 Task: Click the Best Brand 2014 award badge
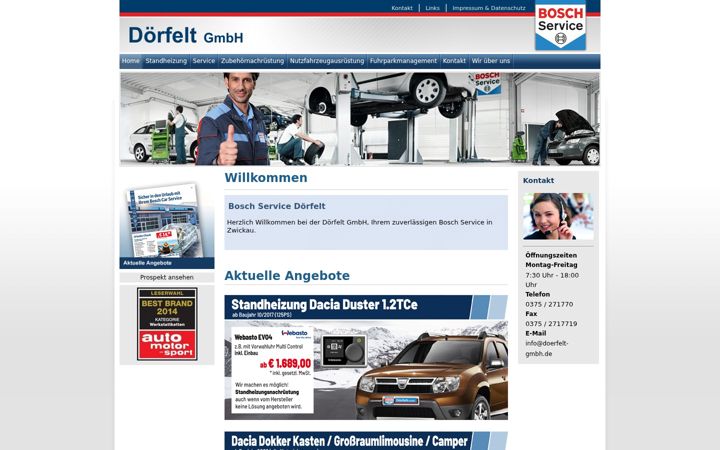click(167, 324)
